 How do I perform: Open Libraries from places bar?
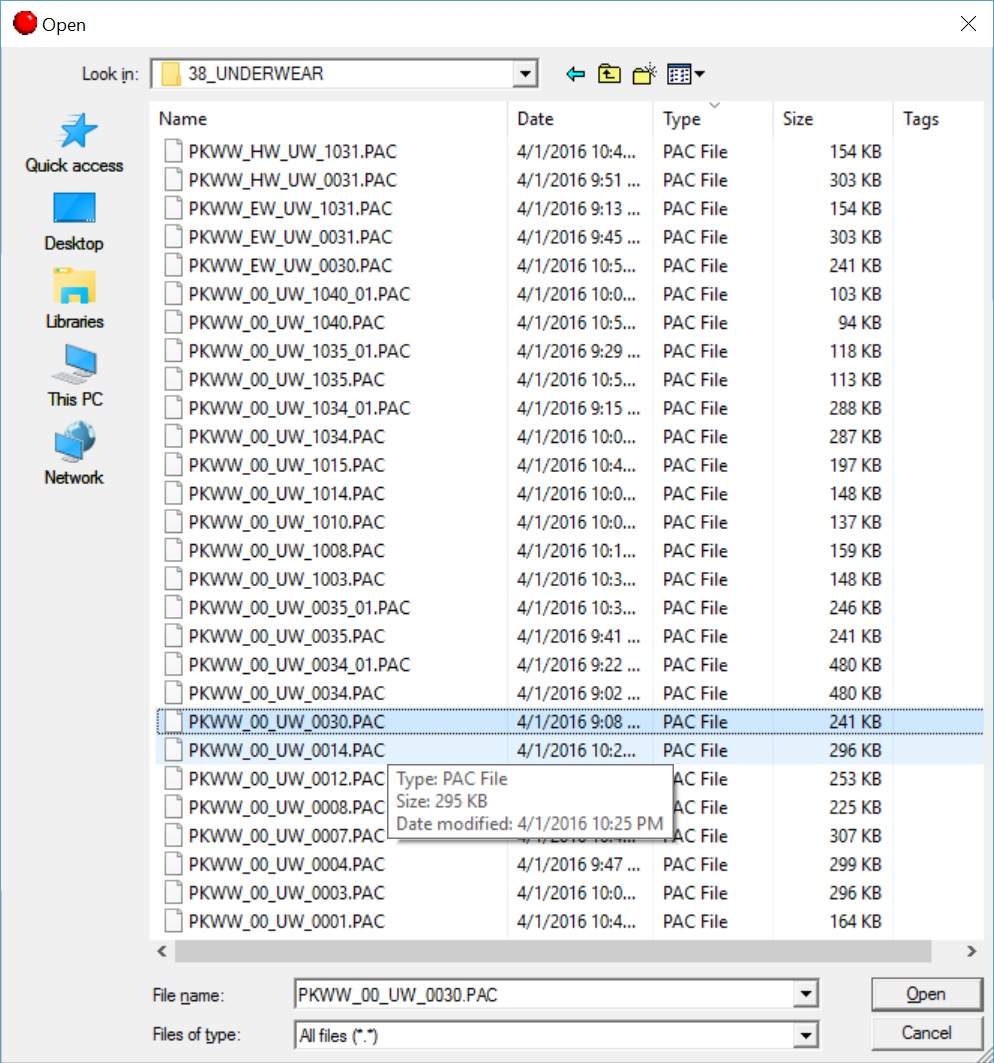[75, 299]
